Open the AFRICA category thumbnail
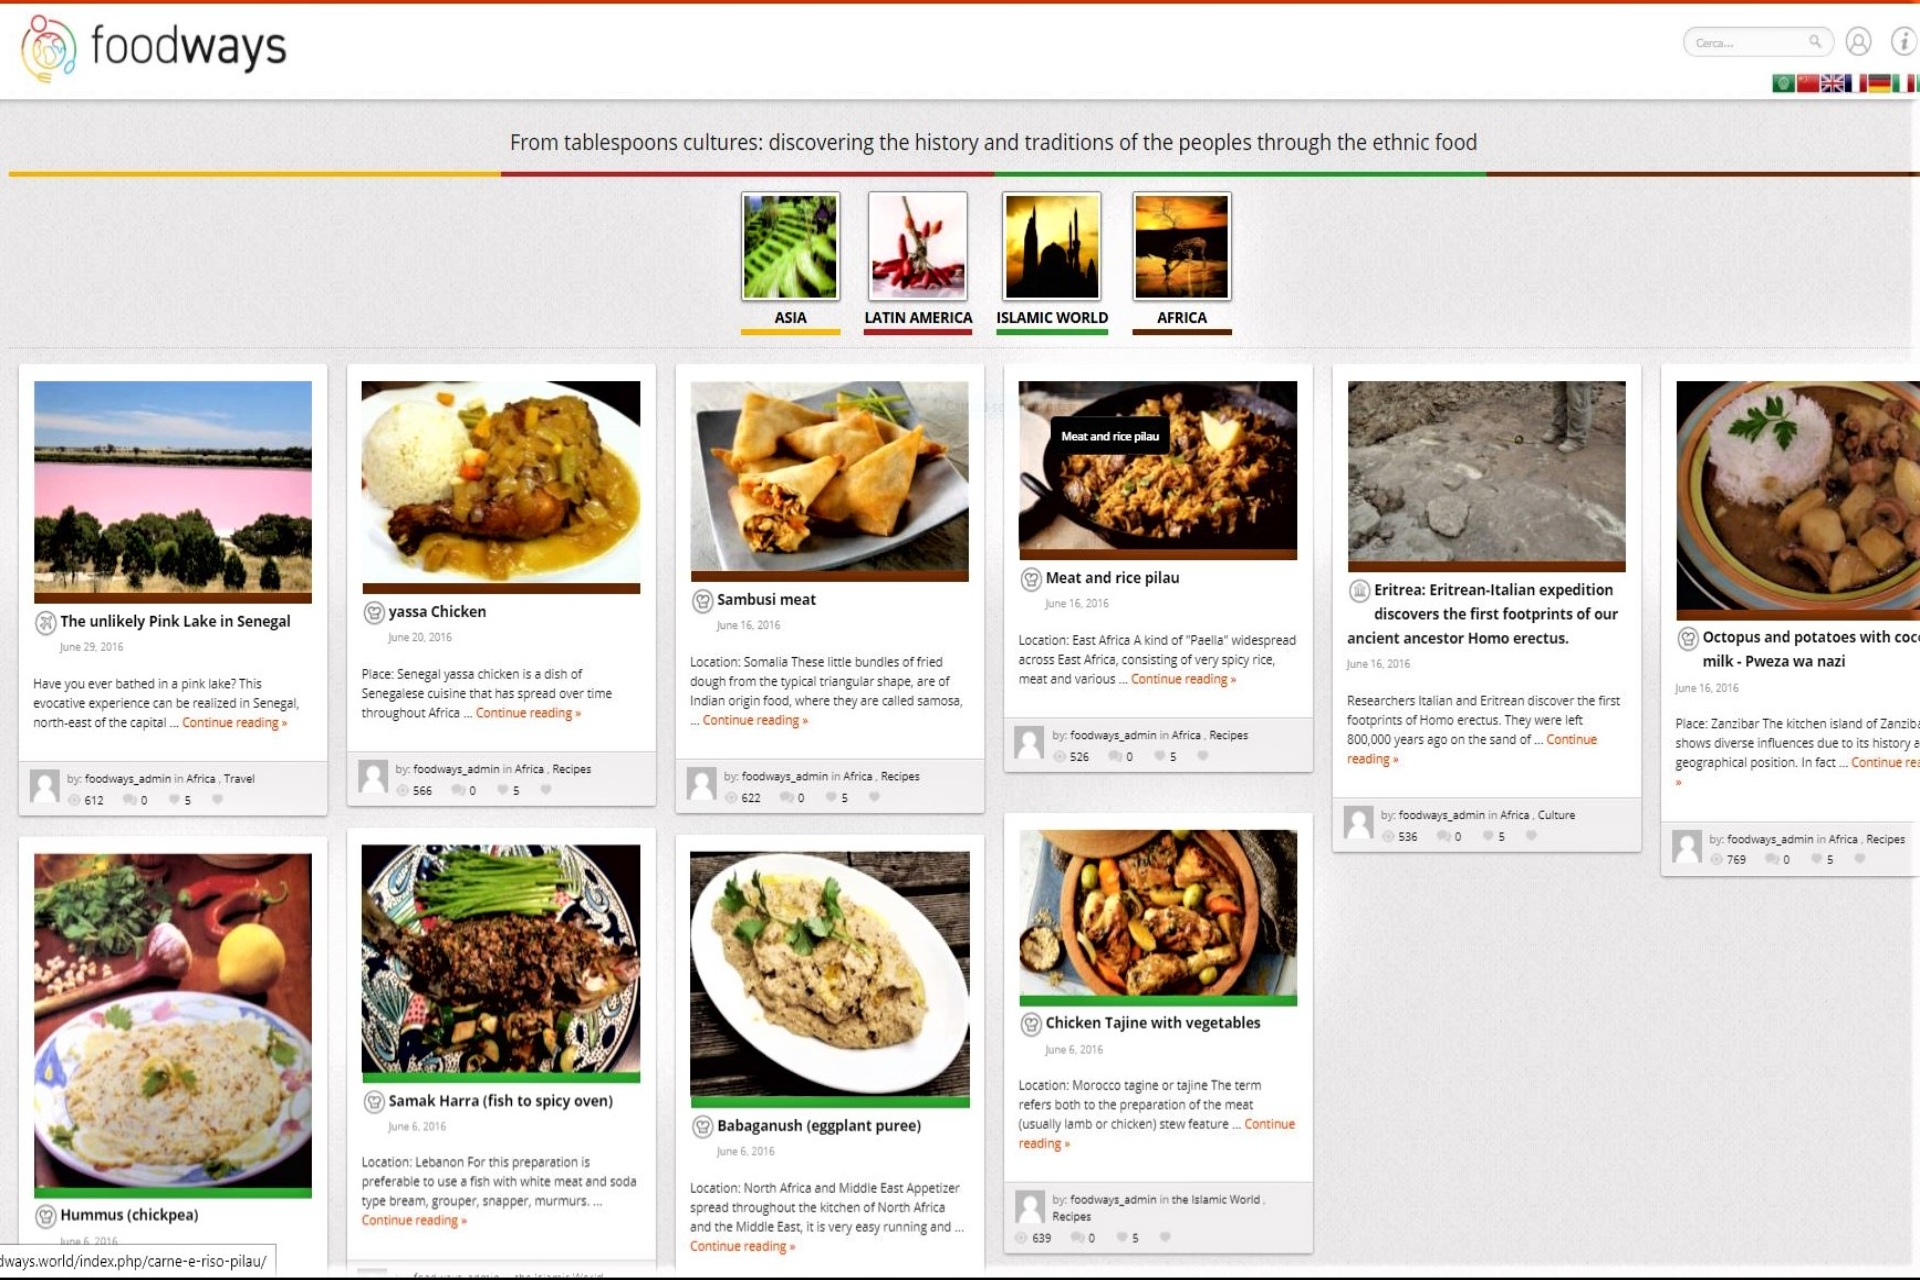 click(x=1182, y=246)
